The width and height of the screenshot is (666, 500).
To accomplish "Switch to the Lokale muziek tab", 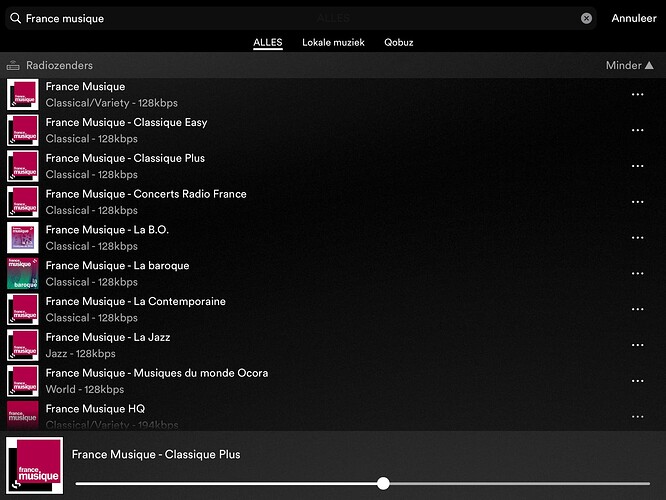I will click(333, 43).
